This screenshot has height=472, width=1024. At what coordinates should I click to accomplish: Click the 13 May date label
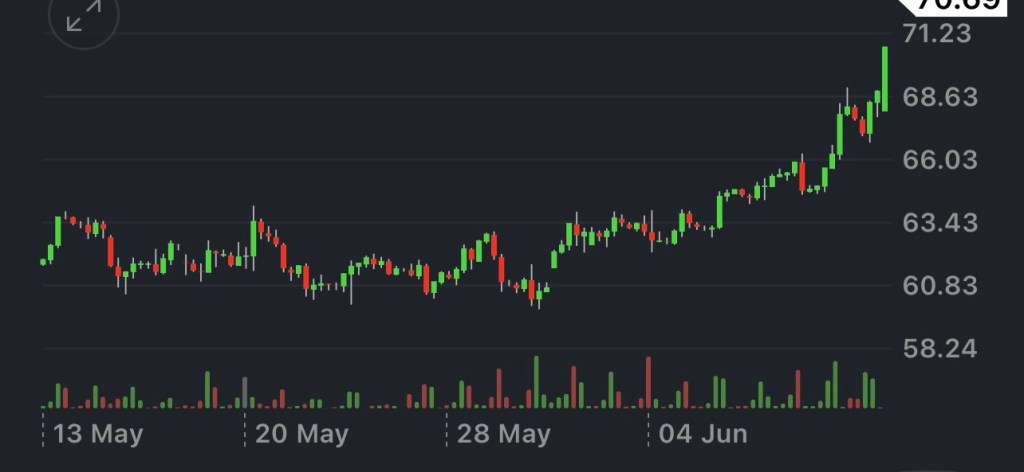click(97, 434)
